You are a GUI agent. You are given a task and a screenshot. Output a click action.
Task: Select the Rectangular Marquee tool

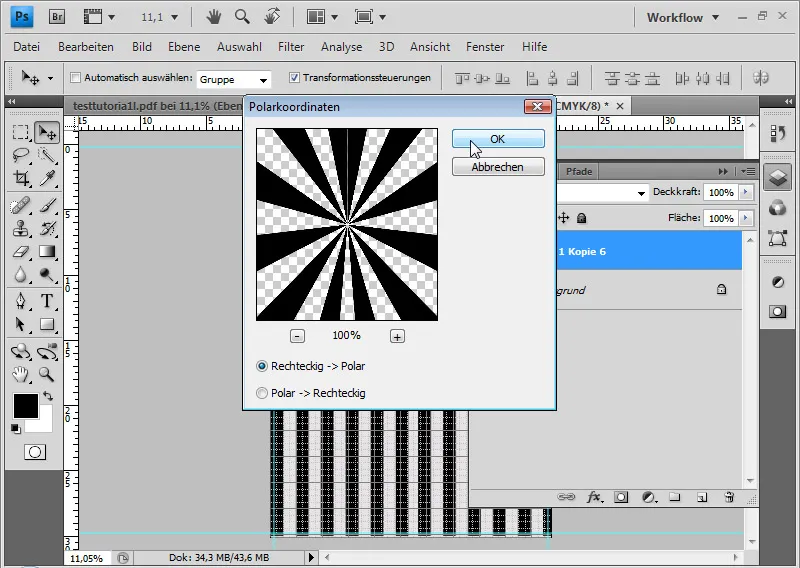pyautogui.click(x=20, y=133)
